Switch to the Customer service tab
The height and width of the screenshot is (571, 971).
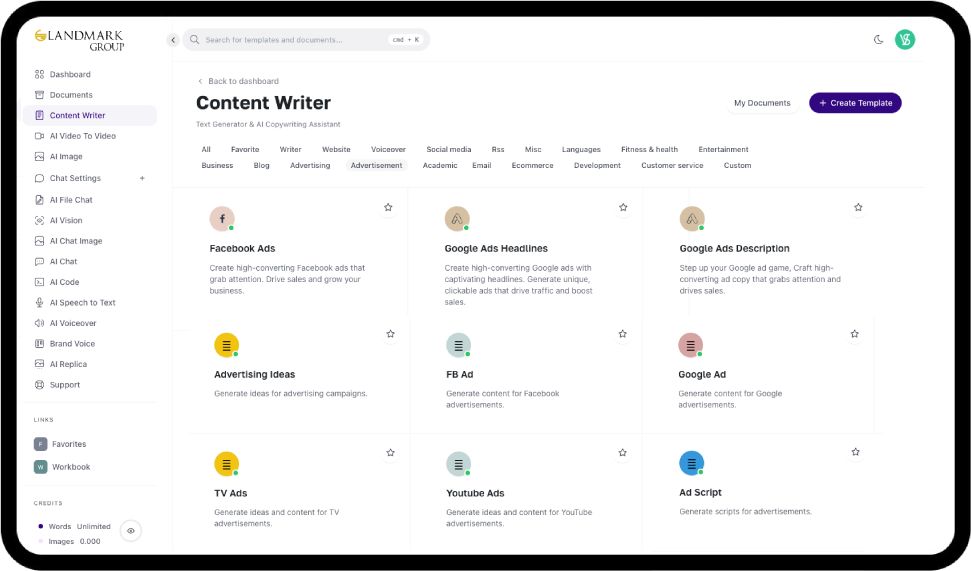[673, 165]
